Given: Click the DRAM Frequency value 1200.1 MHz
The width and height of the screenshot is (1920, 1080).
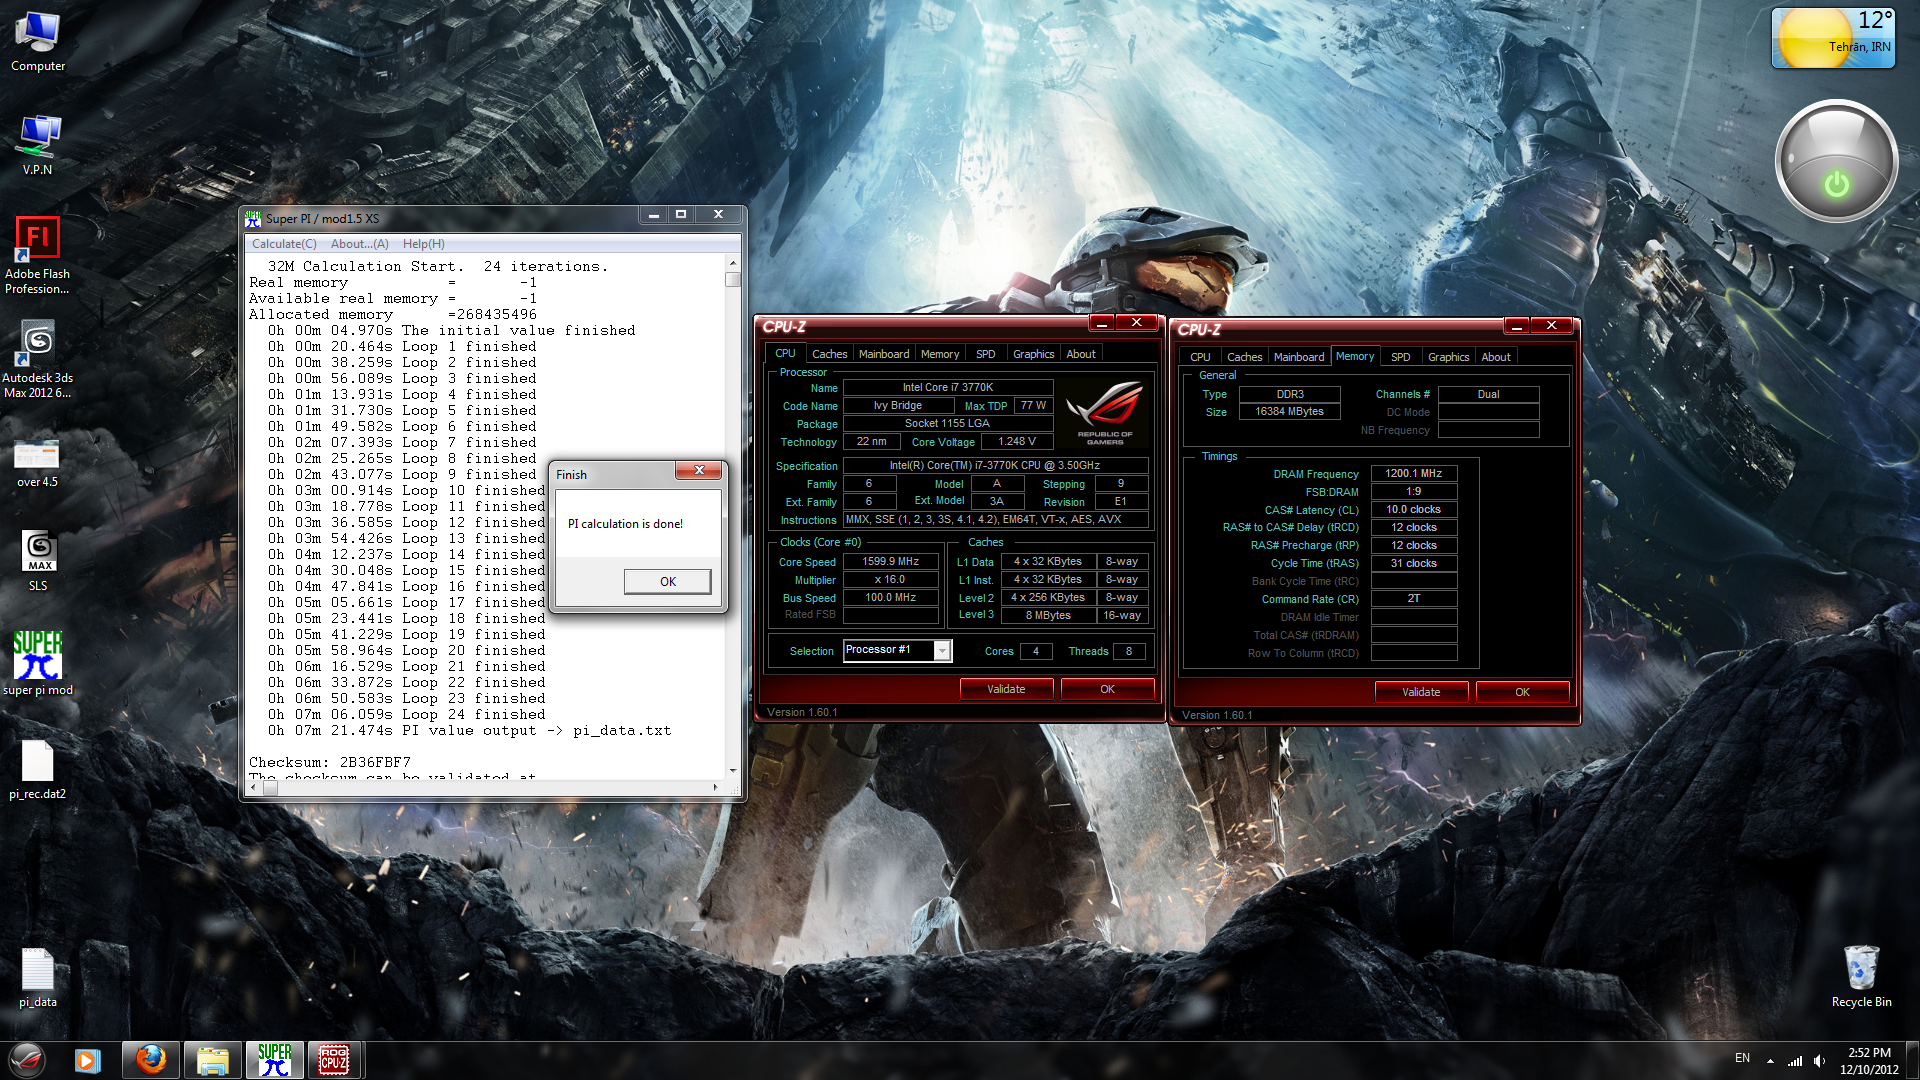Looking at the screenshot, I should pos(1414,474).
